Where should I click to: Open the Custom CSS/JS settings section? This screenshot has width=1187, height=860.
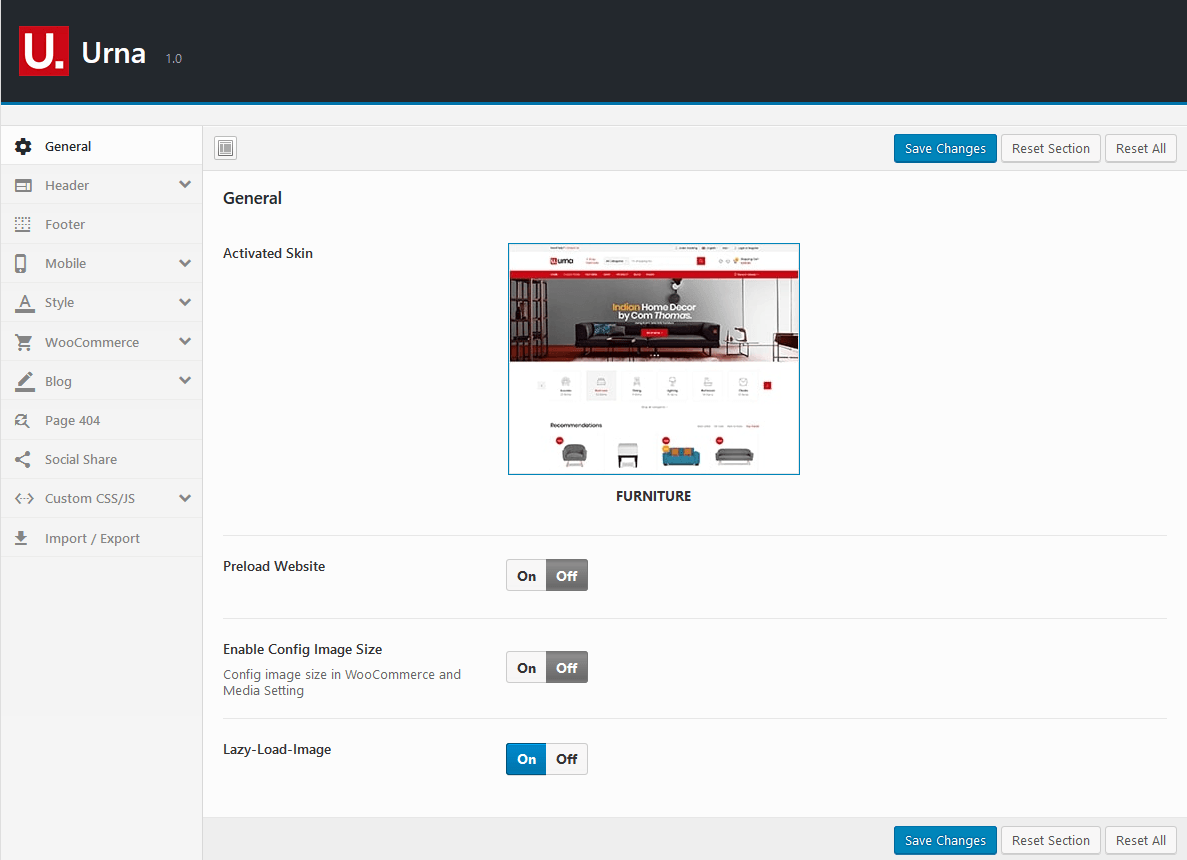tap(101, 498)
